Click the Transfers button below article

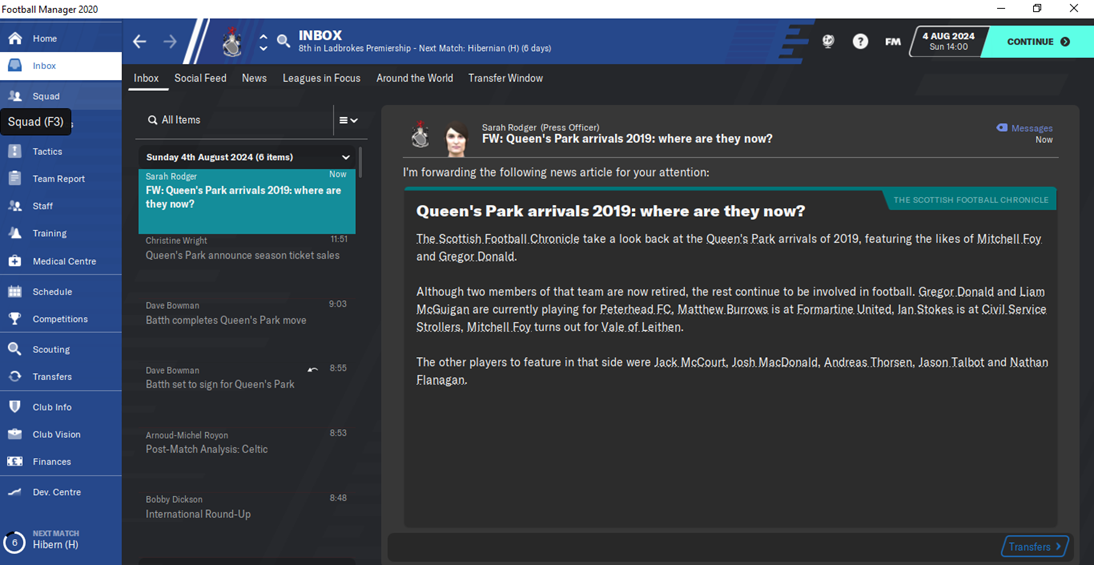pos(1035,547)
